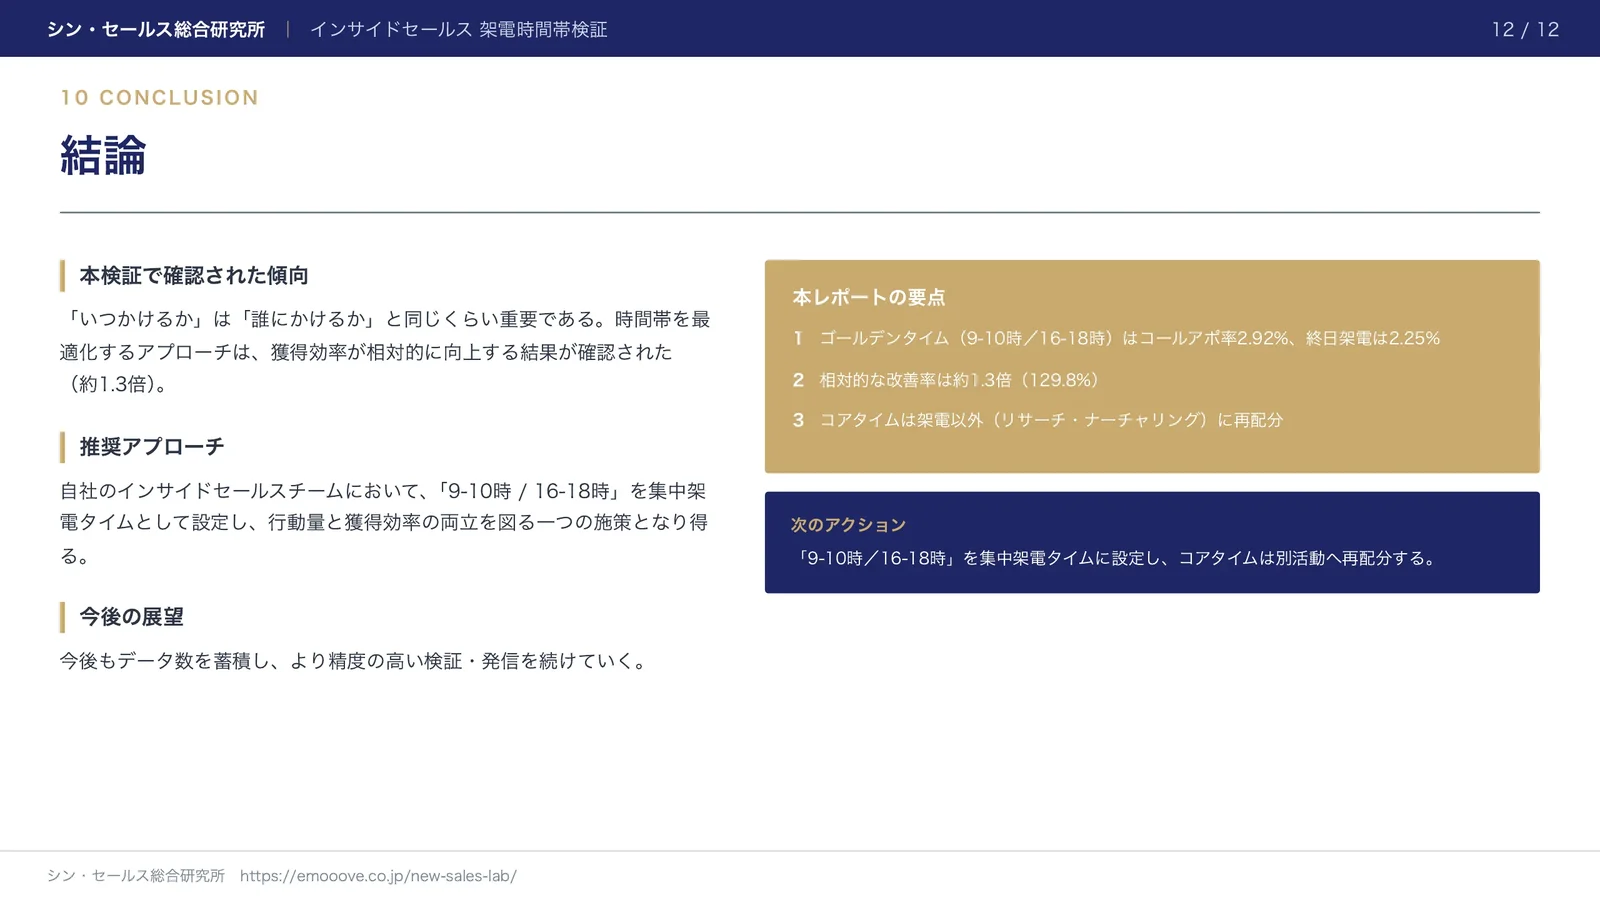Click the main heading 結論
The image size is (1600, 900).
click(x=103, y=155)
